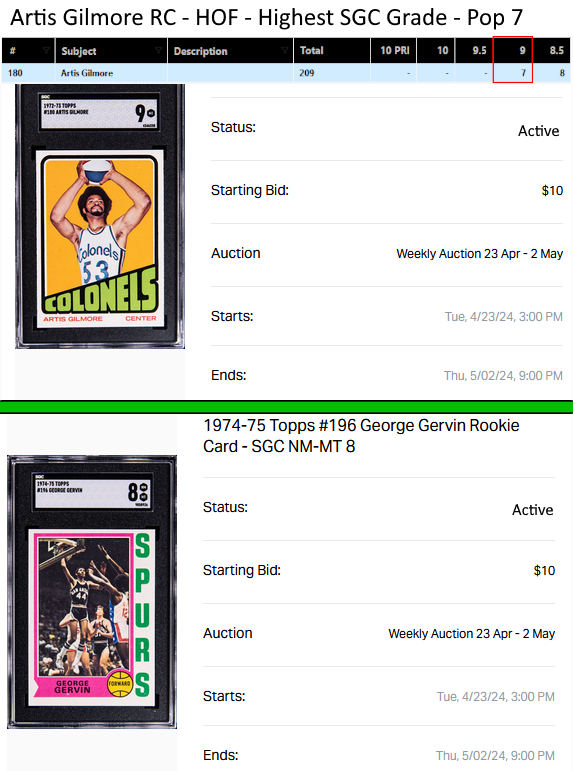
Task: Open the Subject column filter icon
Action: tap(158, 50)
